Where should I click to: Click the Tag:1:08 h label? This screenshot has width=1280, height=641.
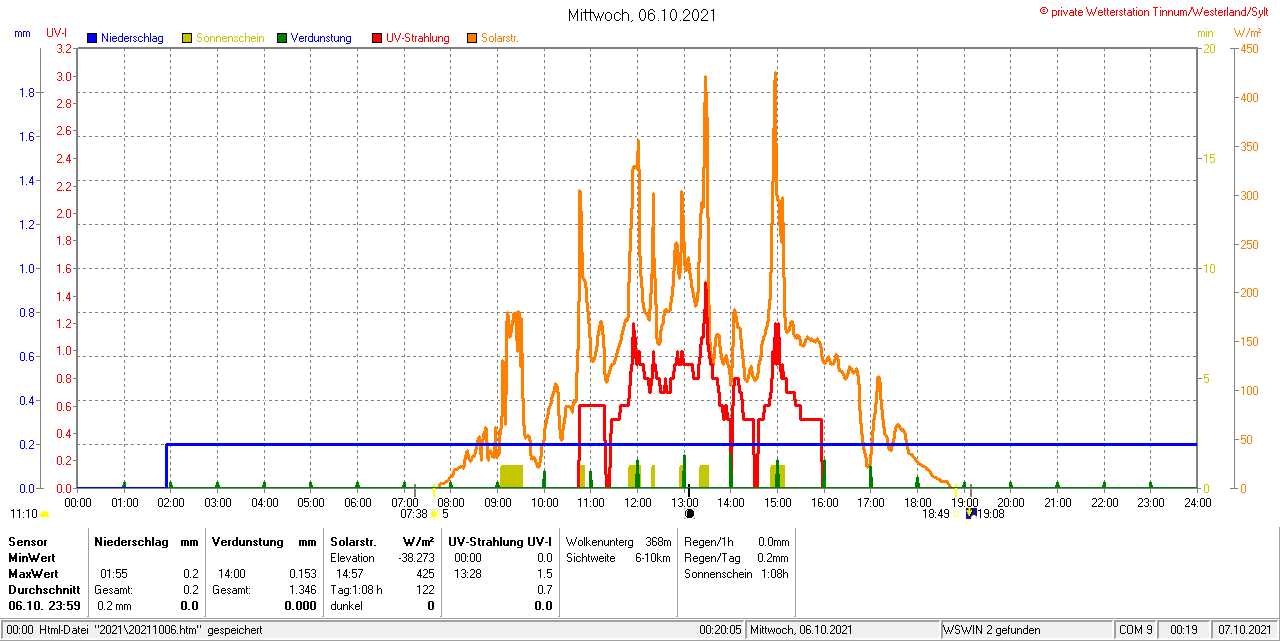[356, 590]
